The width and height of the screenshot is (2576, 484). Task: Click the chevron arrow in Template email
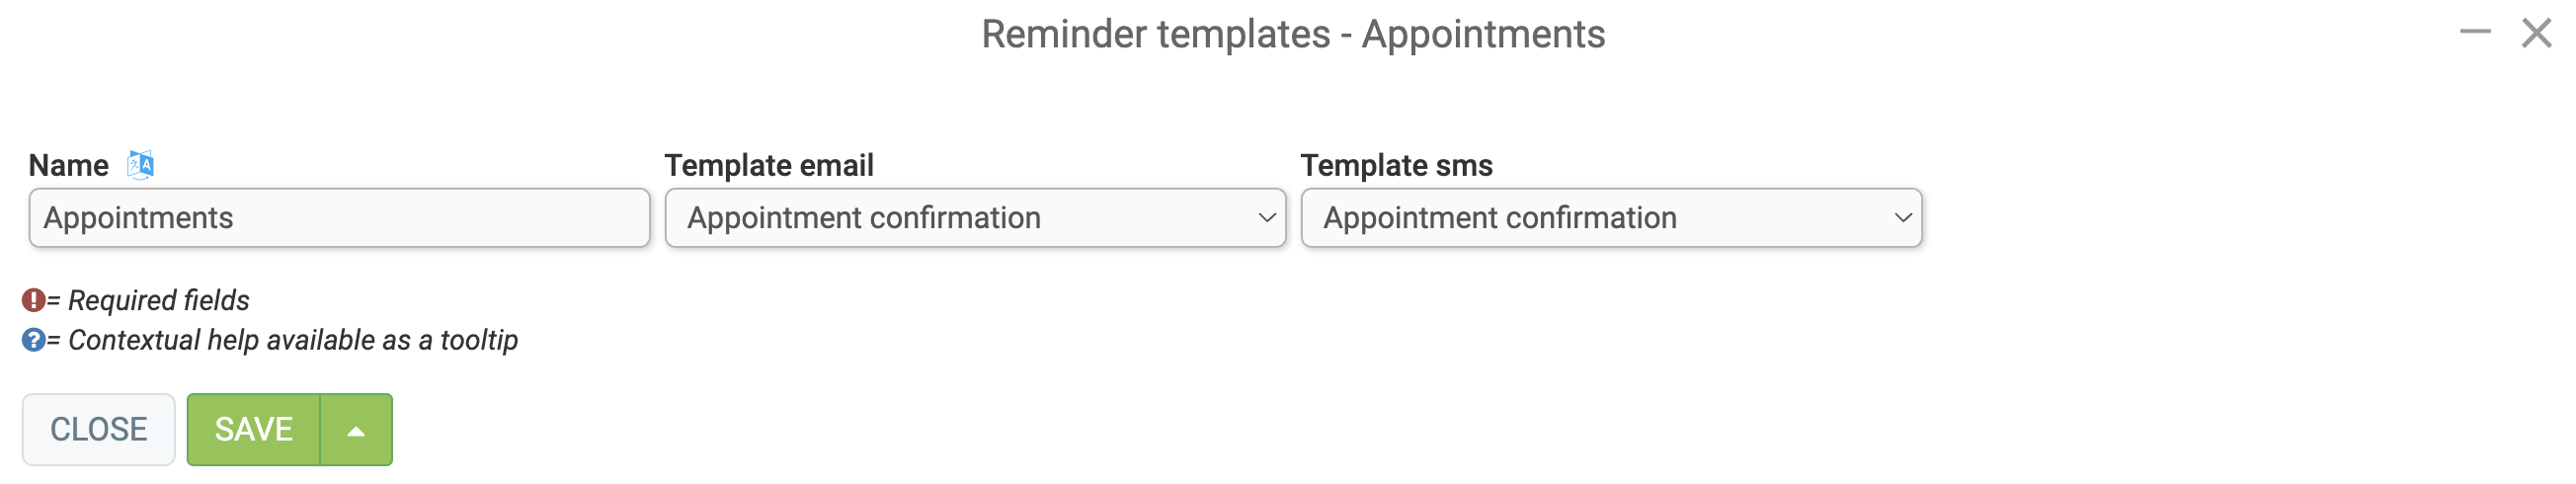point(1266,218)
